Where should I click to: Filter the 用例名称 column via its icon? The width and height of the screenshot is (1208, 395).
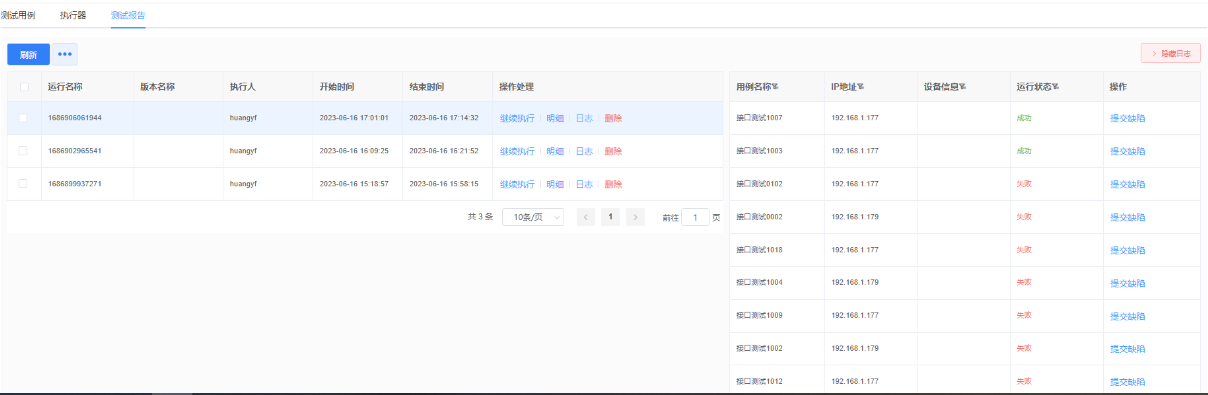(775, 87)
